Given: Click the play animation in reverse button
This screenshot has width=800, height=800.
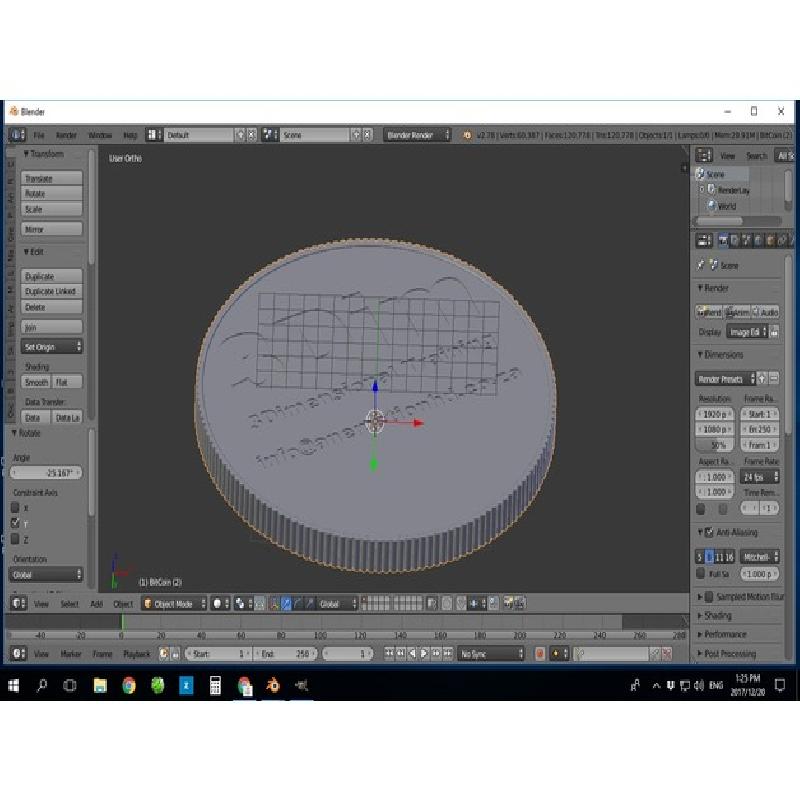Looking at the screenshot, I should point(412,654).
